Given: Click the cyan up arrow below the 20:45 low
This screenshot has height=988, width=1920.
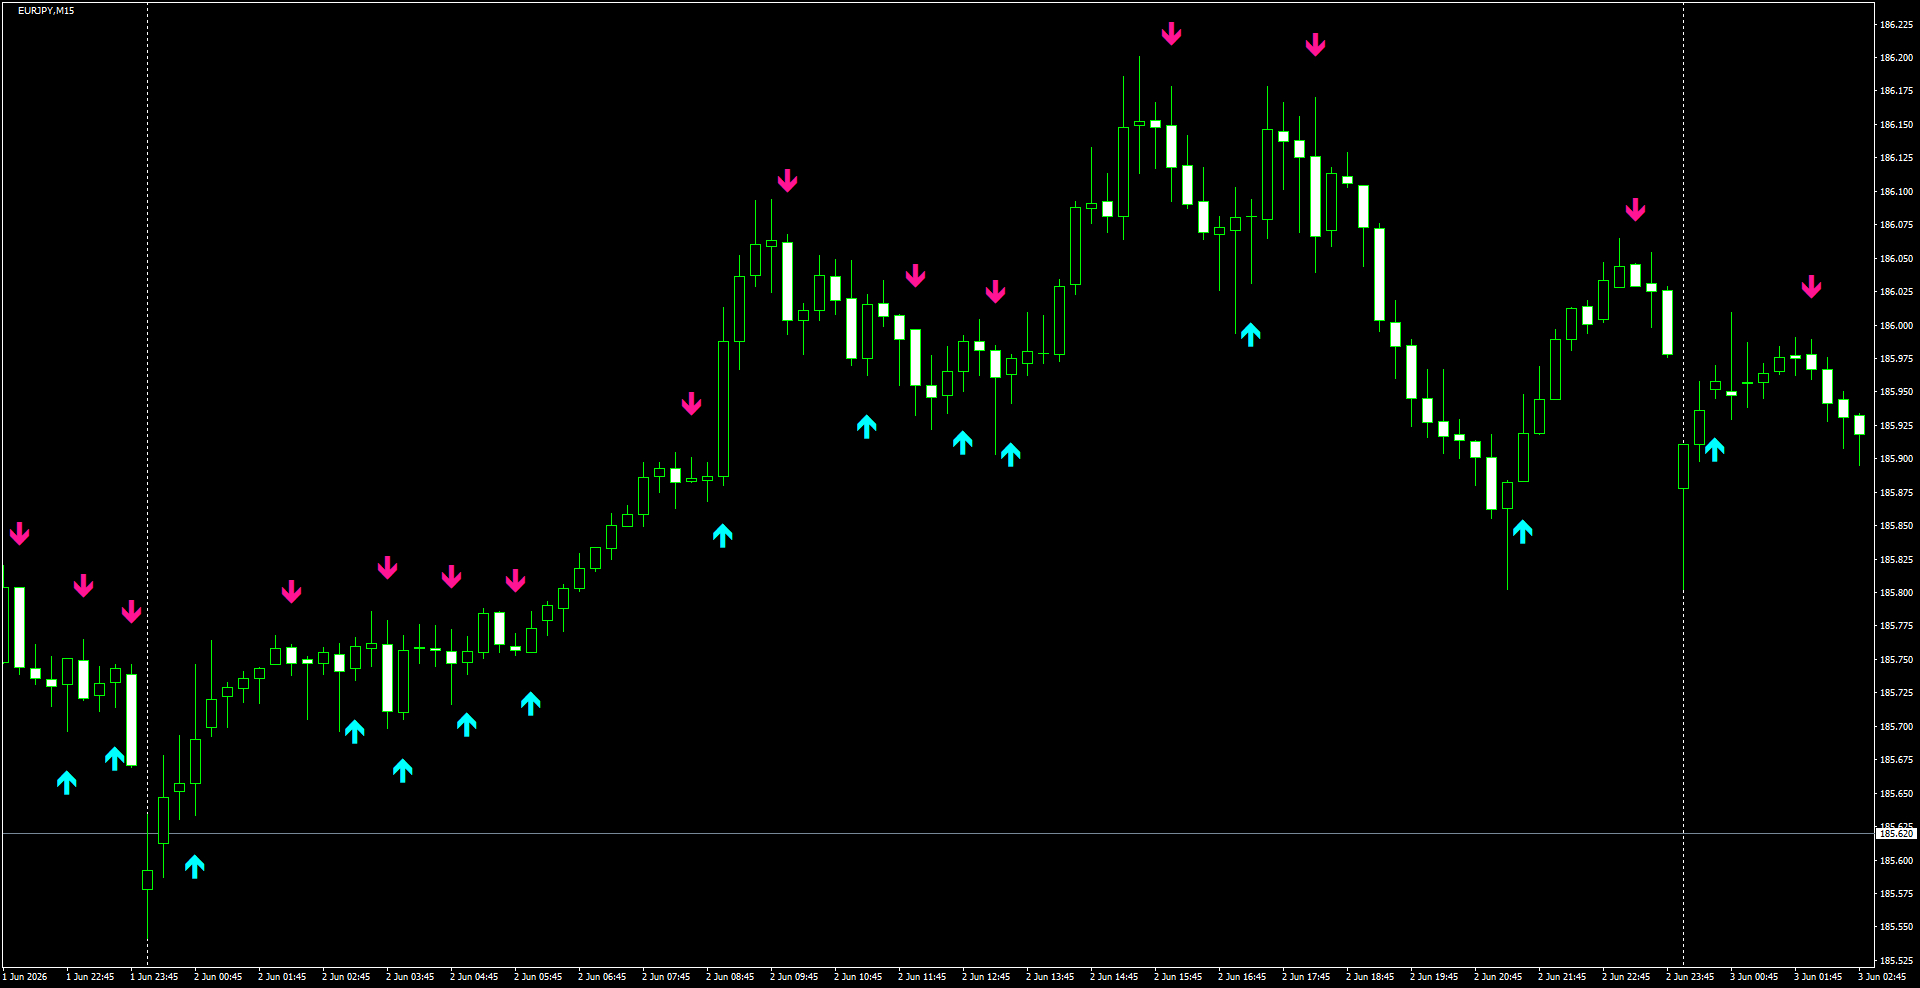Looking at the screenshot, I should tap(1522, 532).
